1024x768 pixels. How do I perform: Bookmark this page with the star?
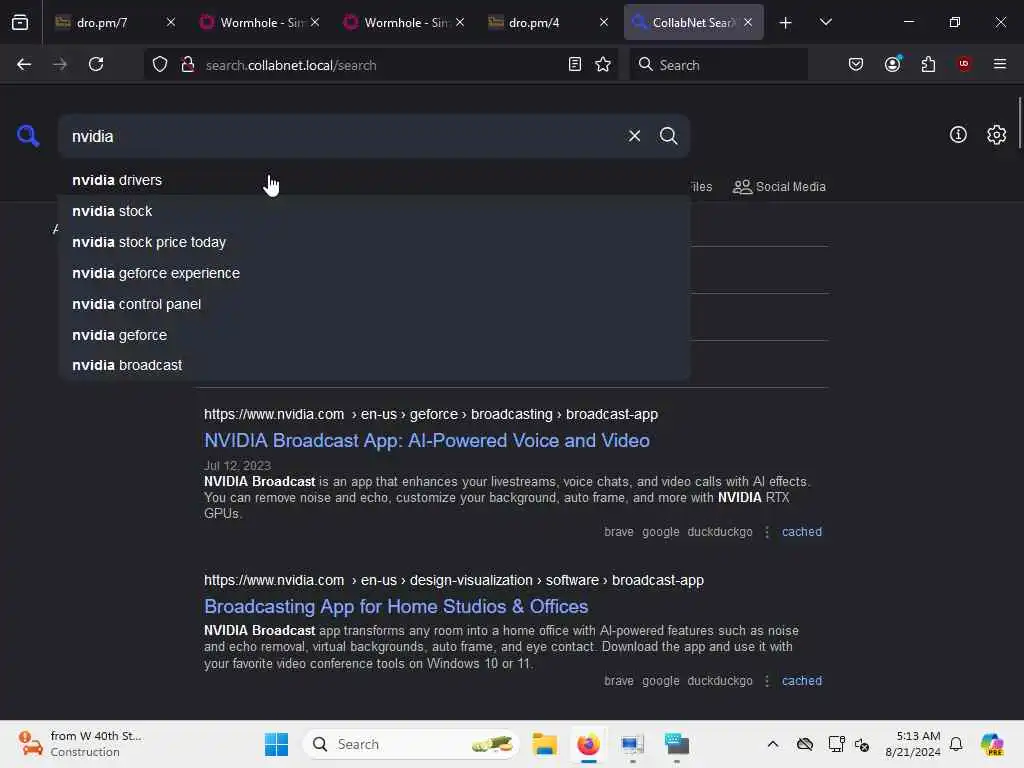click(x=603, y=65)
